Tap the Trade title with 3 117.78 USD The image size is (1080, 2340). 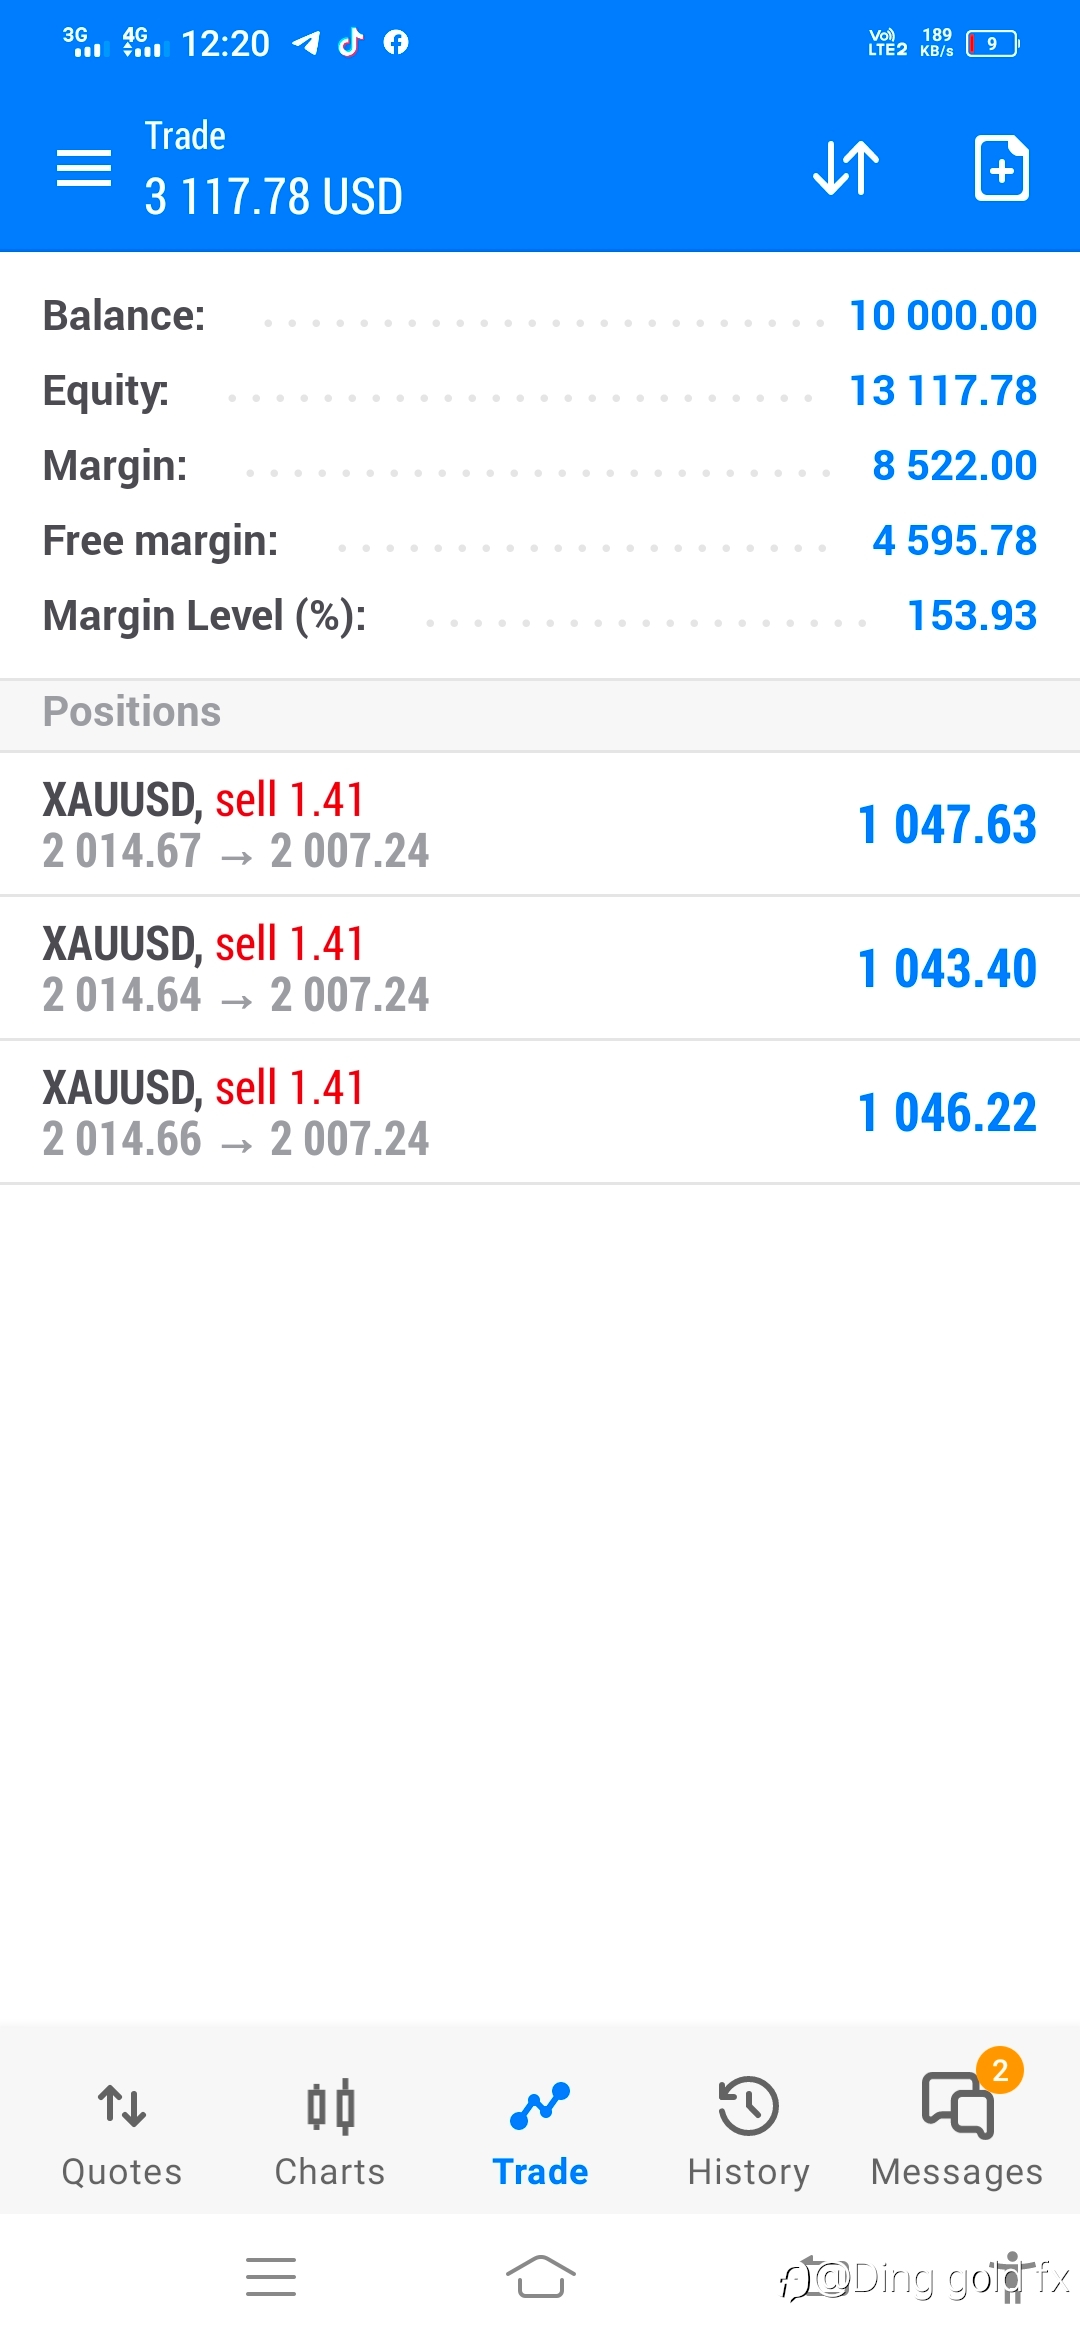tap(273, 168)
